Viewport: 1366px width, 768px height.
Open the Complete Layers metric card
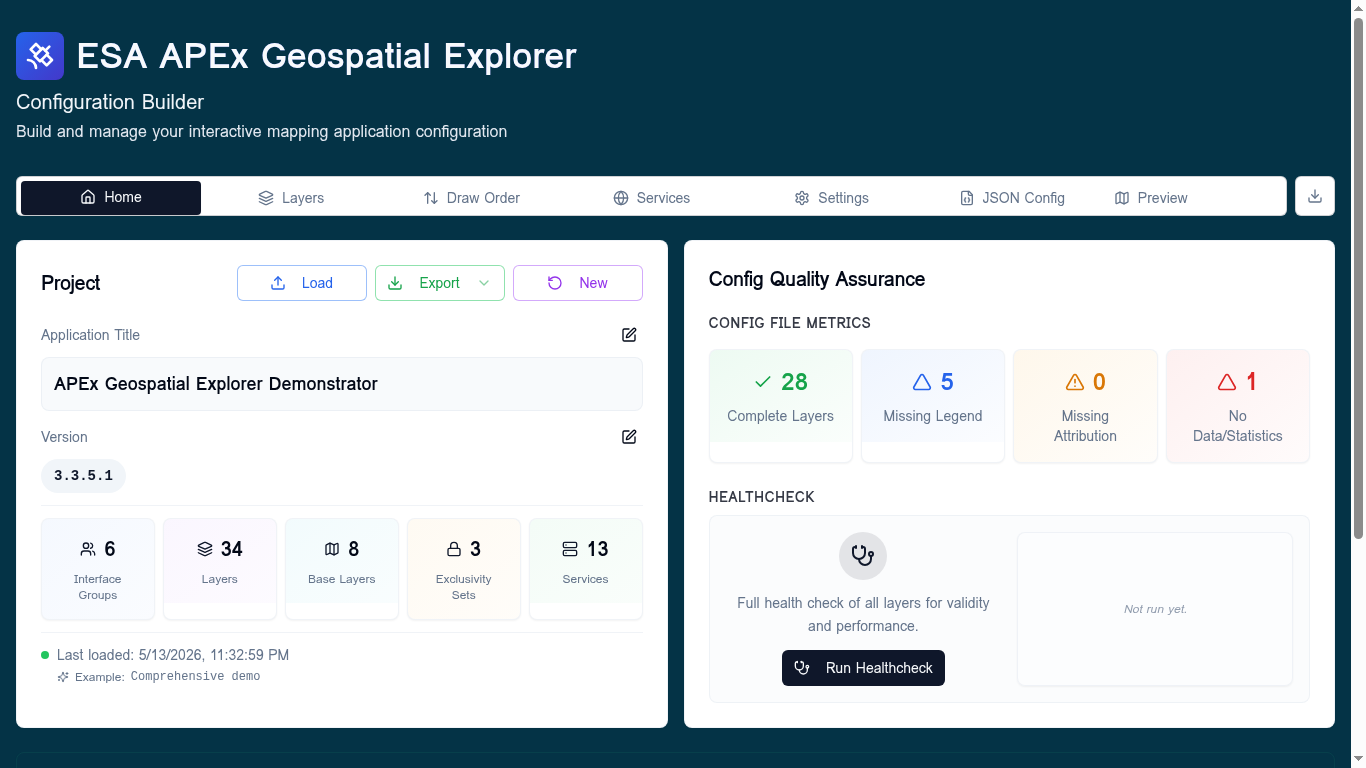[x=781, y=406]
